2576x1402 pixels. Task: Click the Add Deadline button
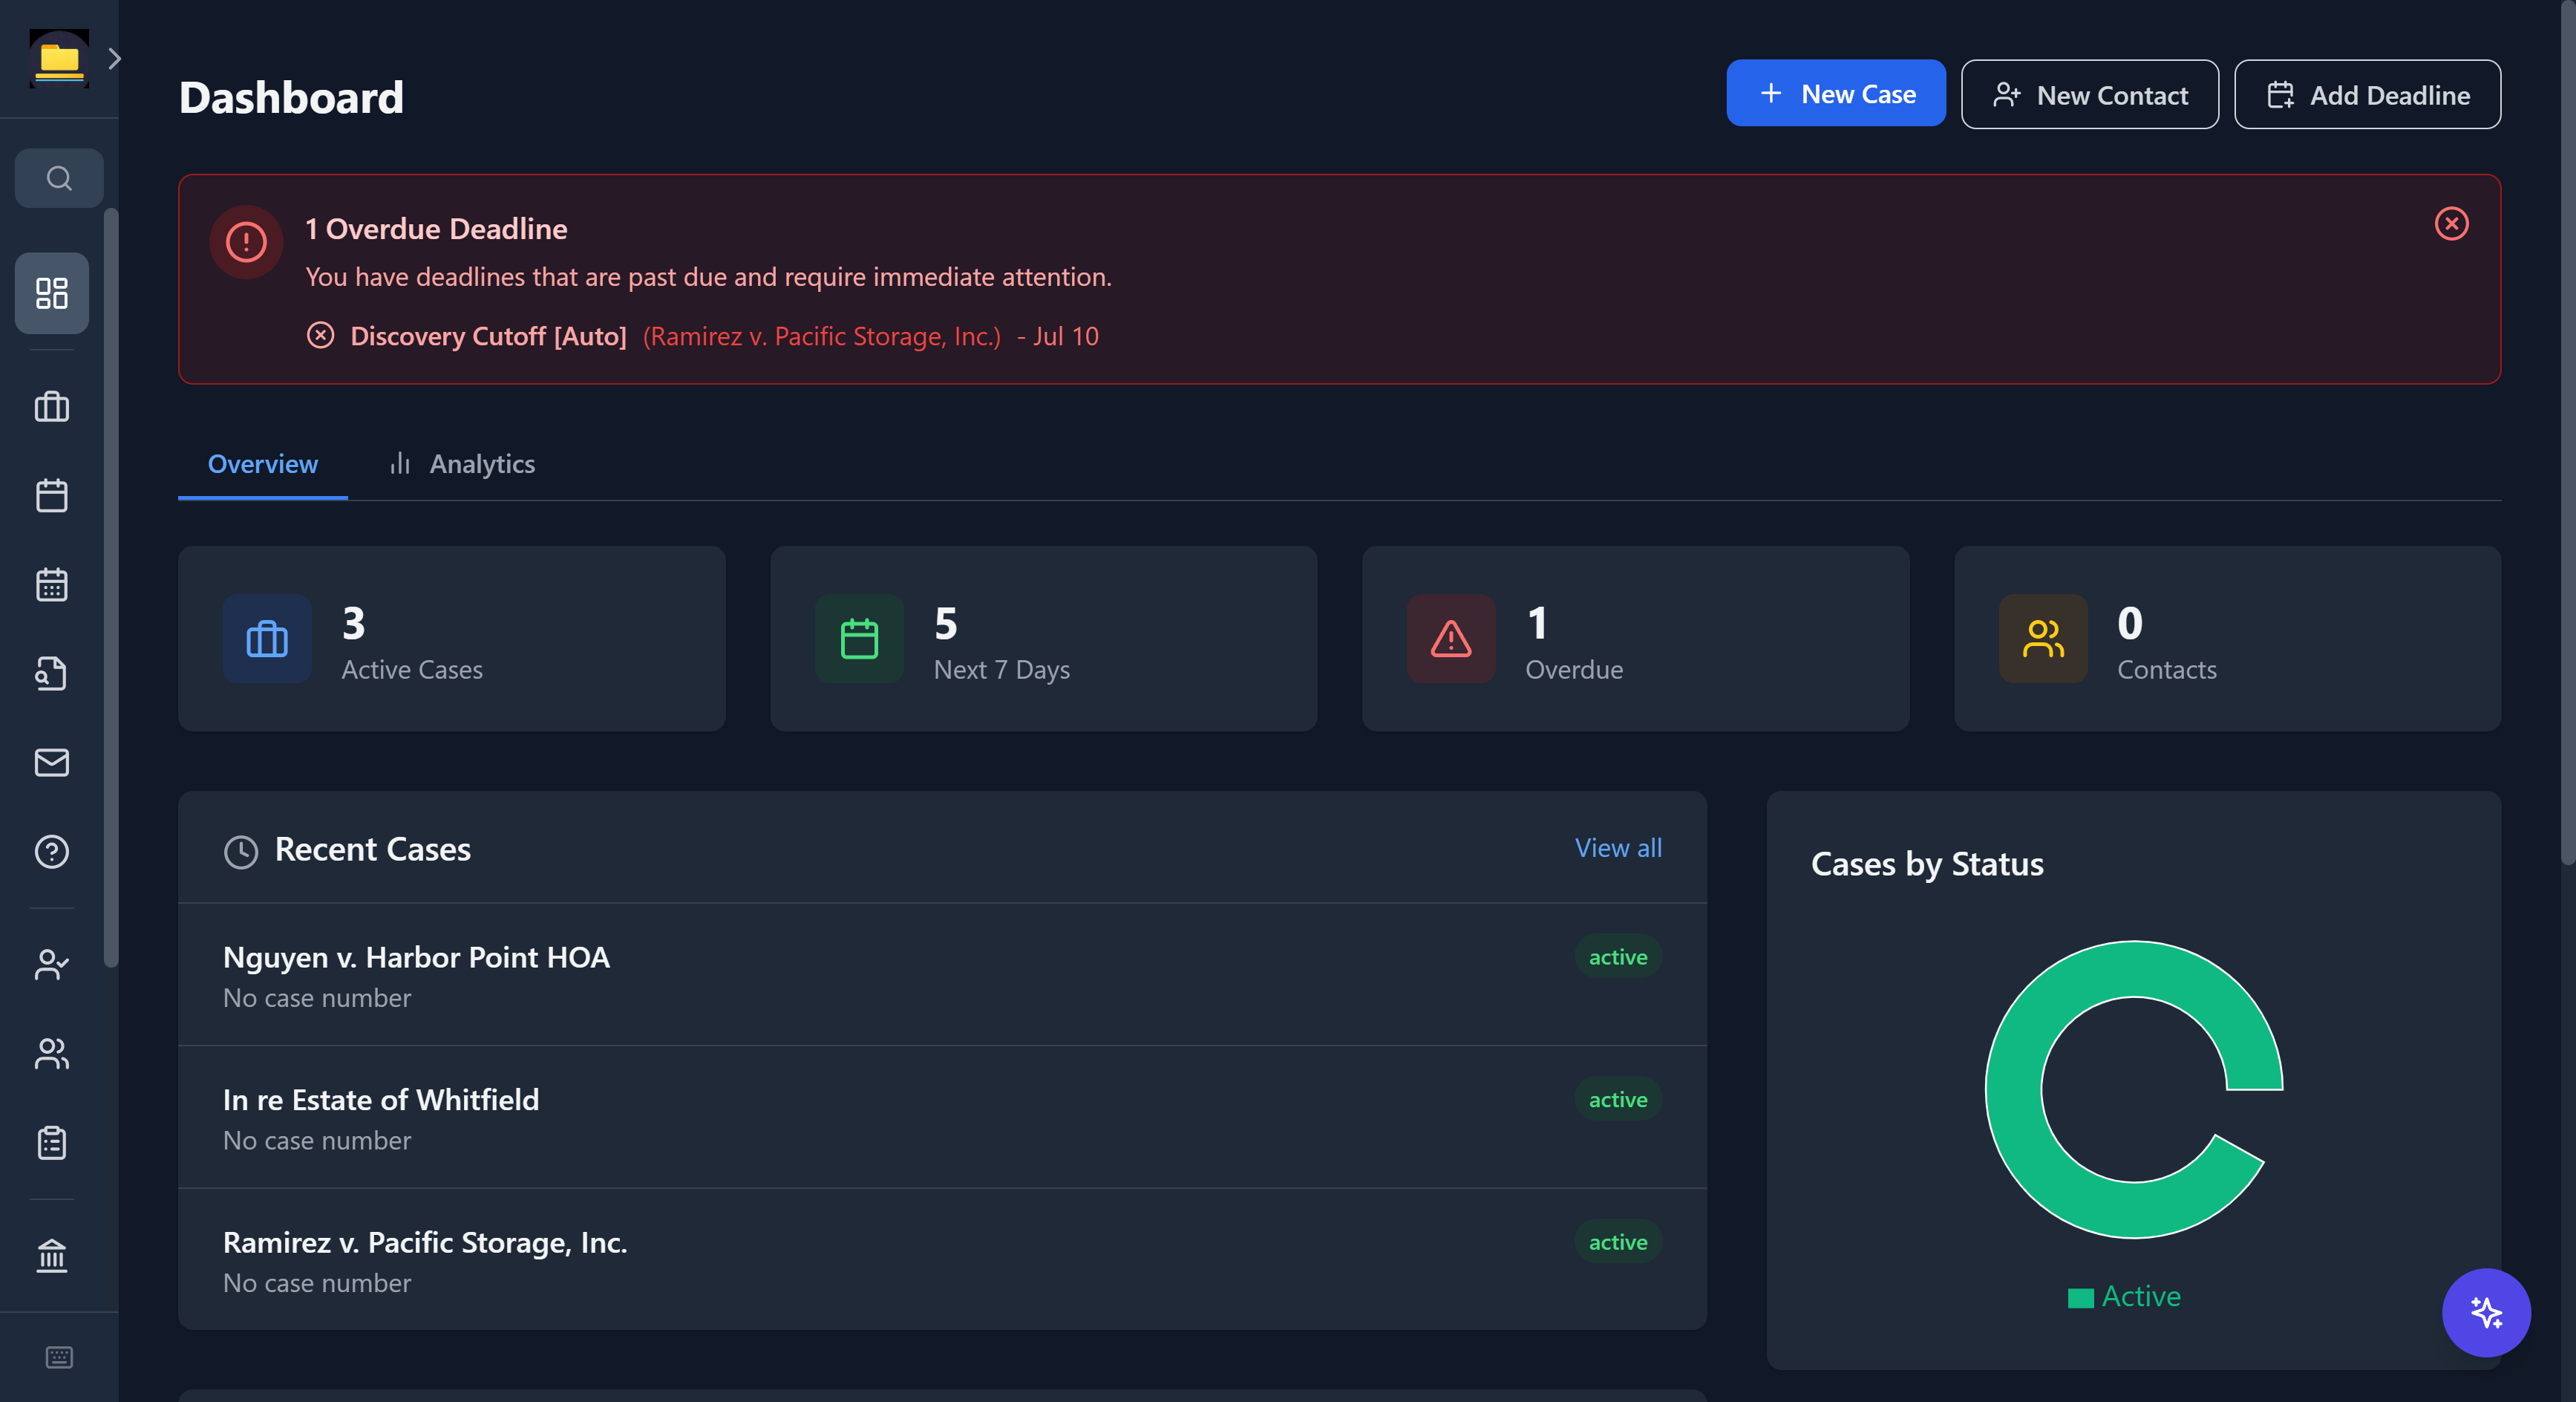tap(2367, 94)
